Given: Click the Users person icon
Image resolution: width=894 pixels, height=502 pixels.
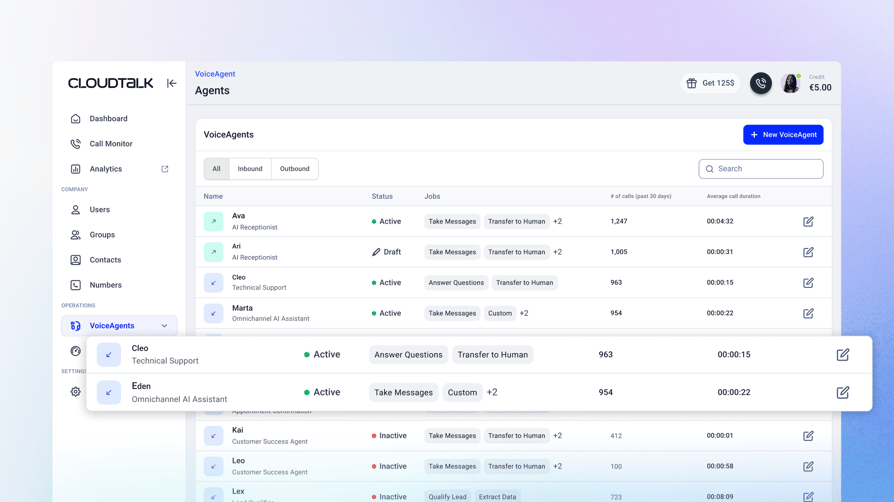Looking at the screenshot, I should pyautogui.click(x=75, y=209).
